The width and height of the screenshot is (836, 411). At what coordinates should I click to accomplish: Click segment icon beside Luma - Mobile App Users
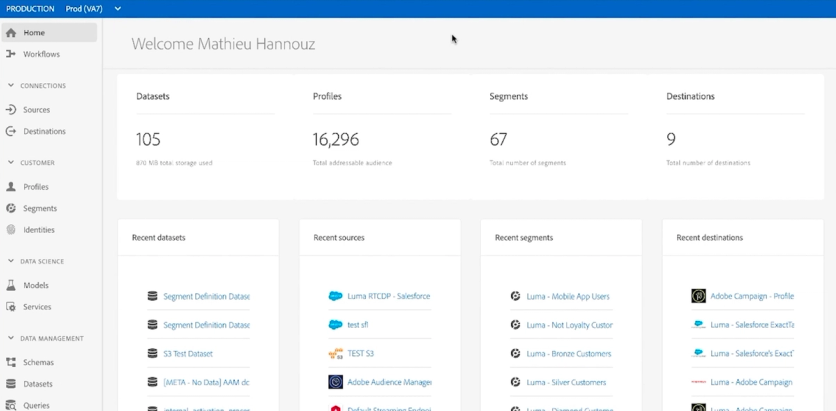(x=516, y=296)
